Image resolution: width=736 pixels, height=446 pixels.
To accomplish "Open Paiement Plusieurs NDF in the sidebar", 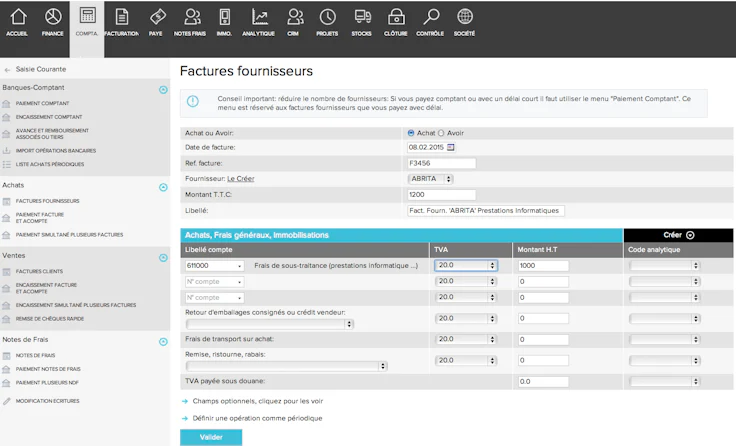I will [x=47, y=383].
